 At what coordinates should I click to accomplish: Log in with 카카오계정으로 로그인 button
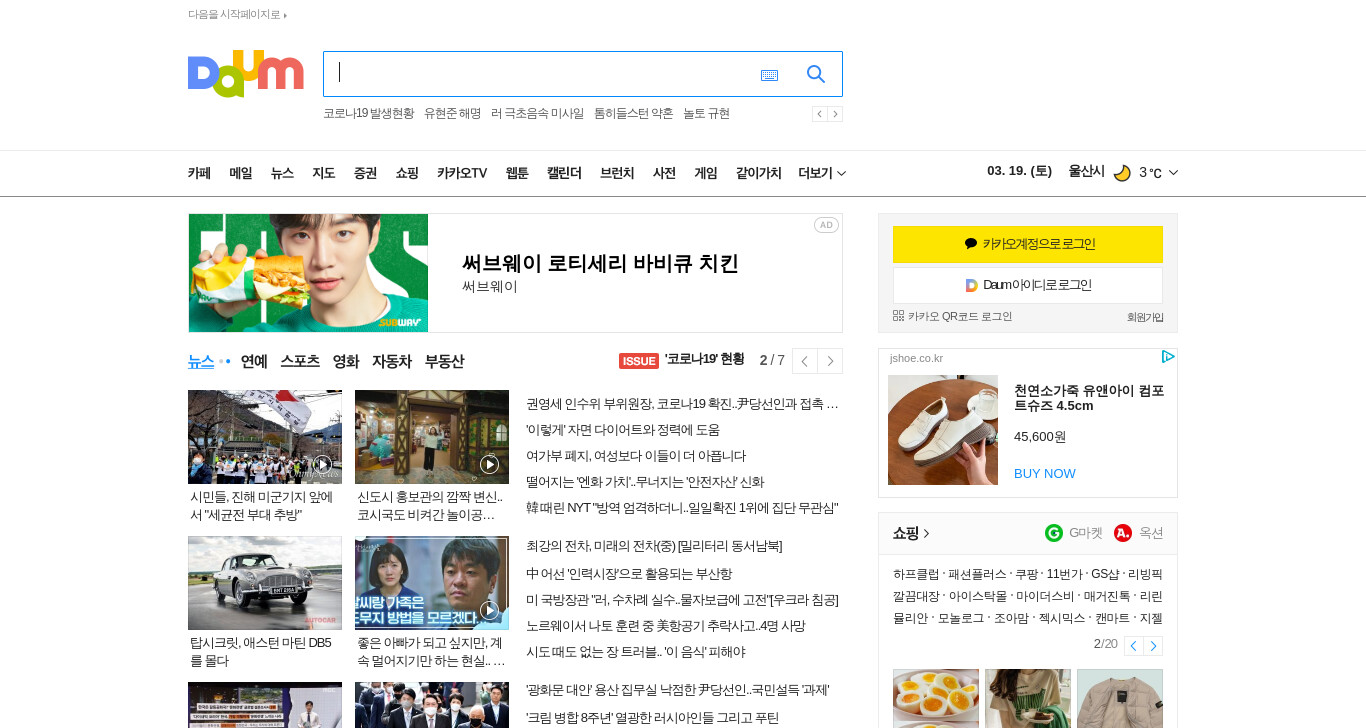click(1028, 244)
